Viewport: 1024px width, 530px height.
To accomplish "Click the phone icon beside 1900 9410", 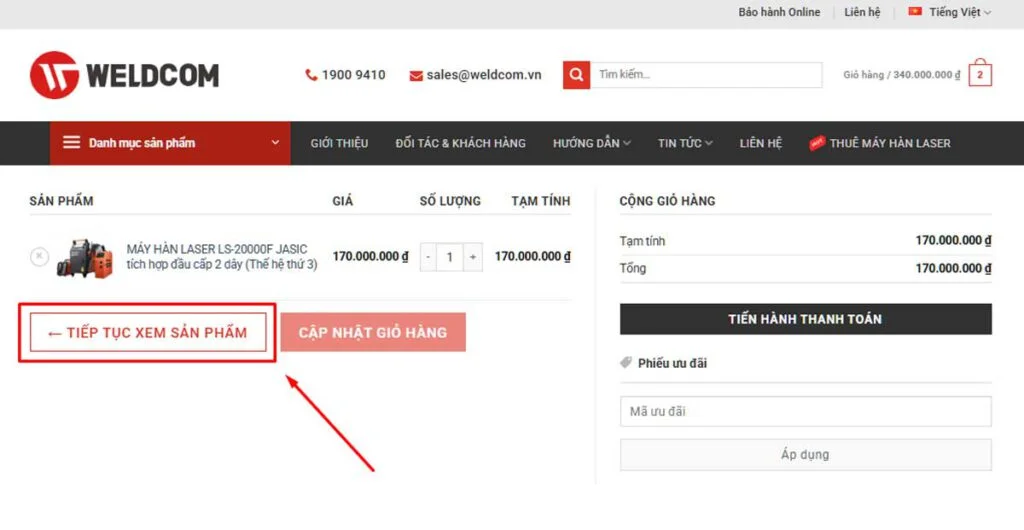I will point(311,75).
